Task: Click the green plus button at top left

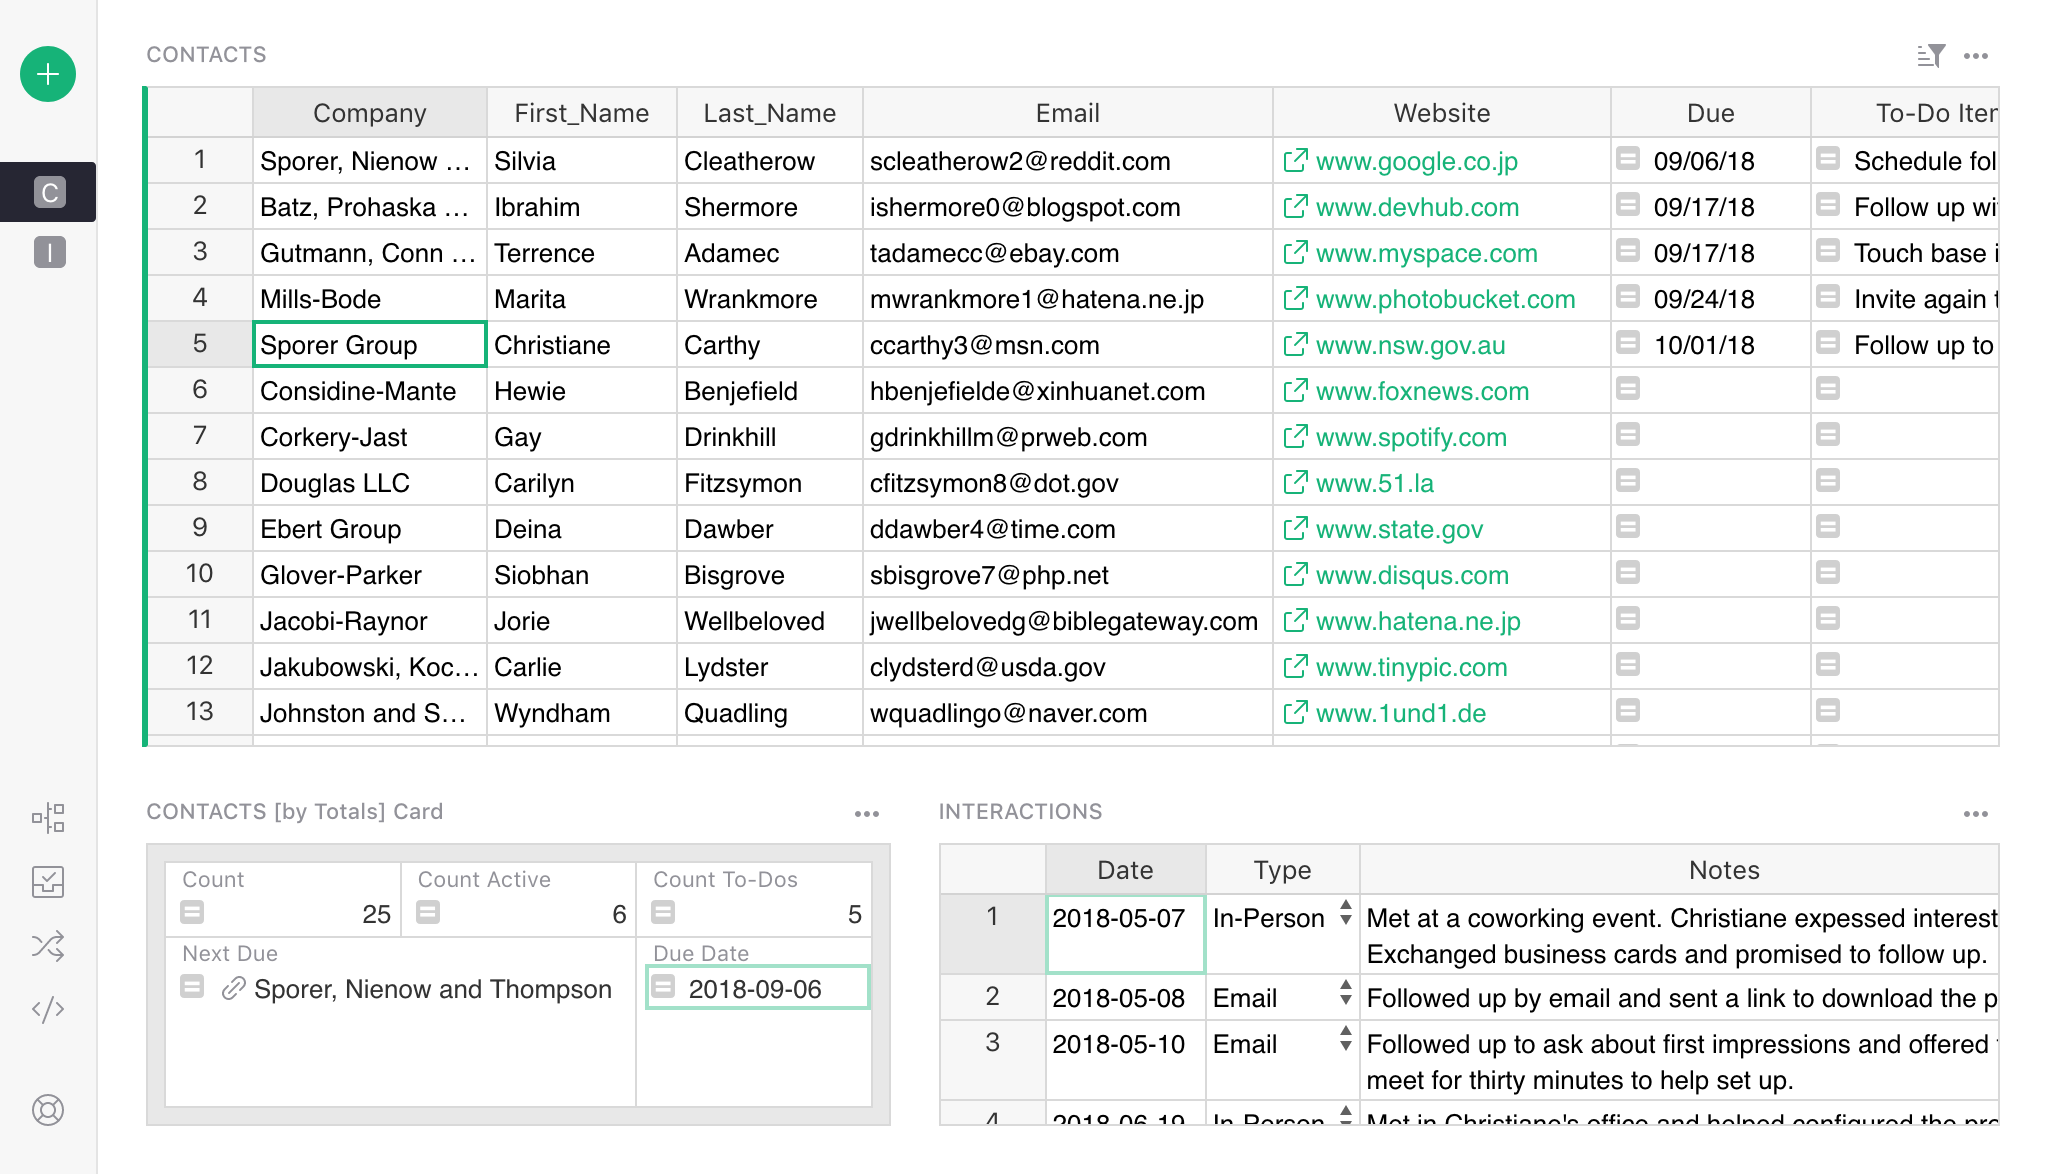Action: coord(47,74)
